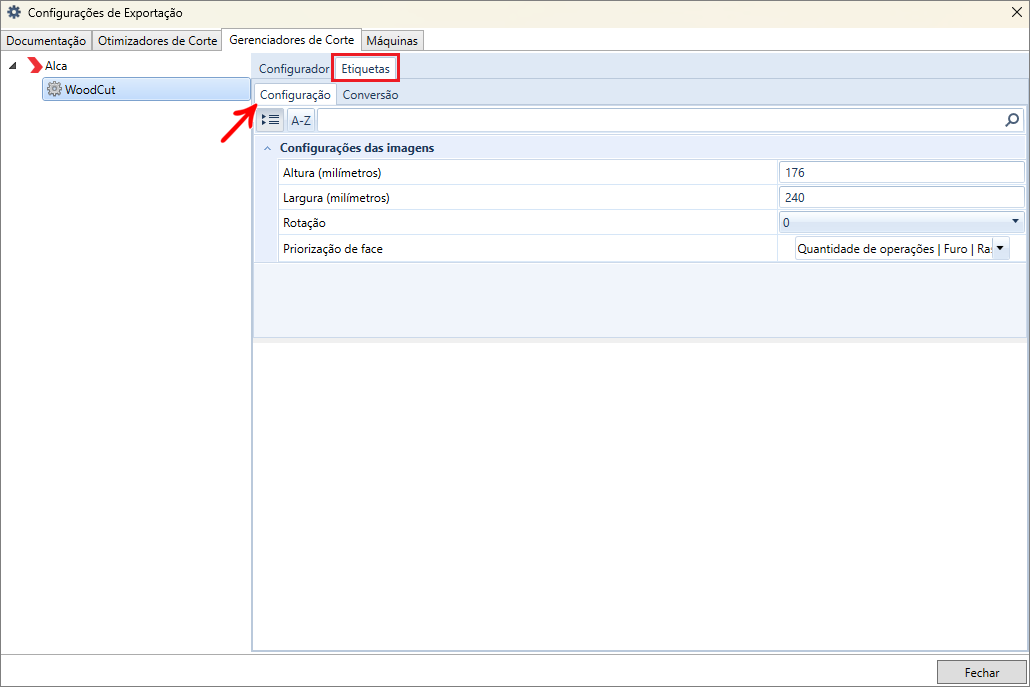This screenshot has width=1030, height=687.
Task: Click the Largura (milímetros) label
Action: tap(336, 198)
